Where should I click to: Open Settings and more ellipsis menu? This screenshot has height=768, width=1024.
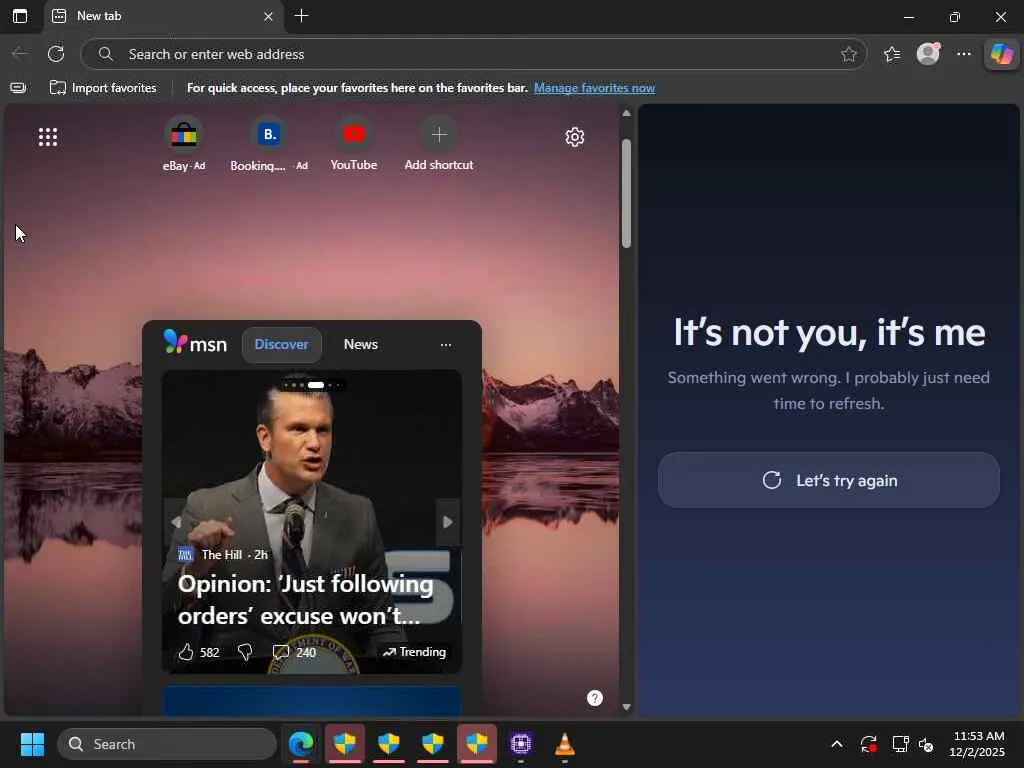pos(963,54)
